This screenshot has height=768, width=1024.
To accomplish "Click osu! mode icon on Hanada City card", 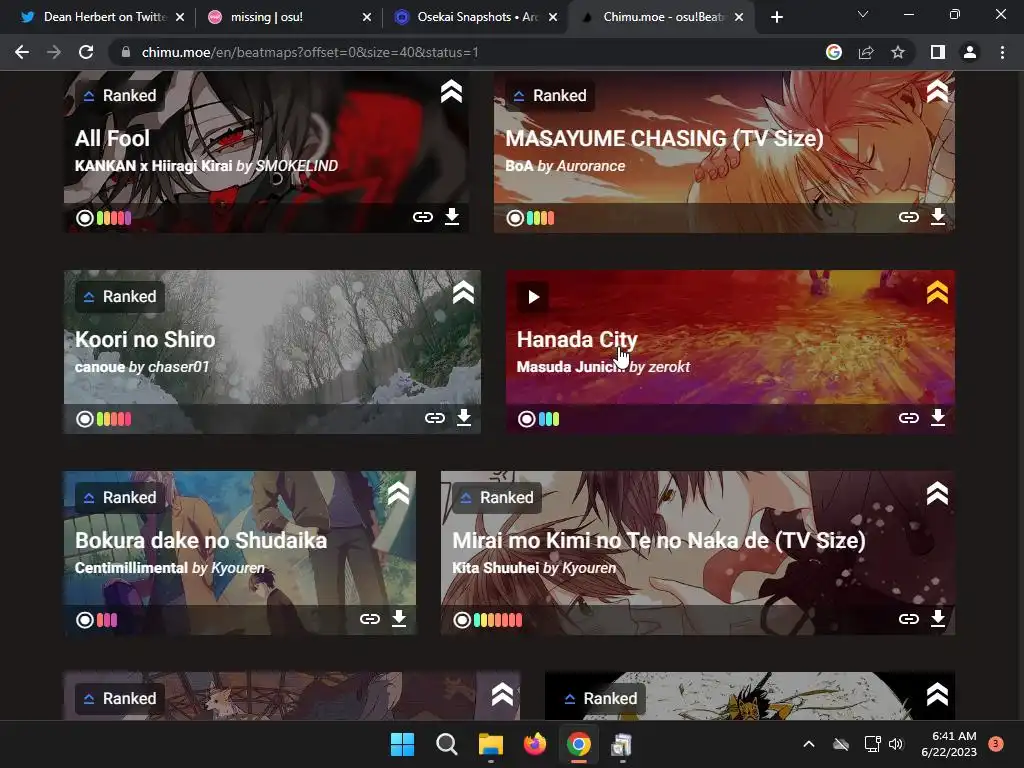I will pos(526,419).
